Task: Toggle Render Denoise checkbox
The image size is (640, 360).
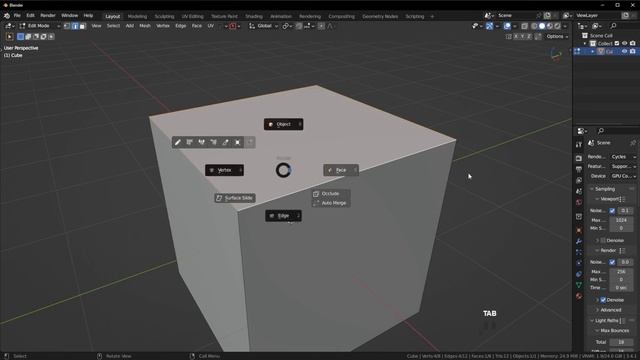Action: click(x=603, y=300)
